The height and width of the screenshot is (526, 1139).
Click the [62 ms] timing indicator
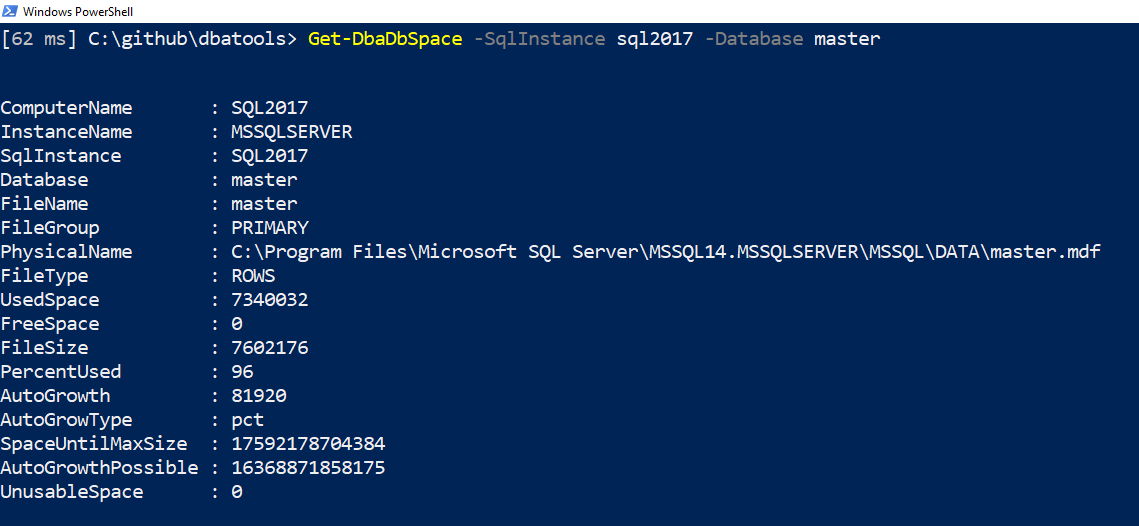click(39, 39)
